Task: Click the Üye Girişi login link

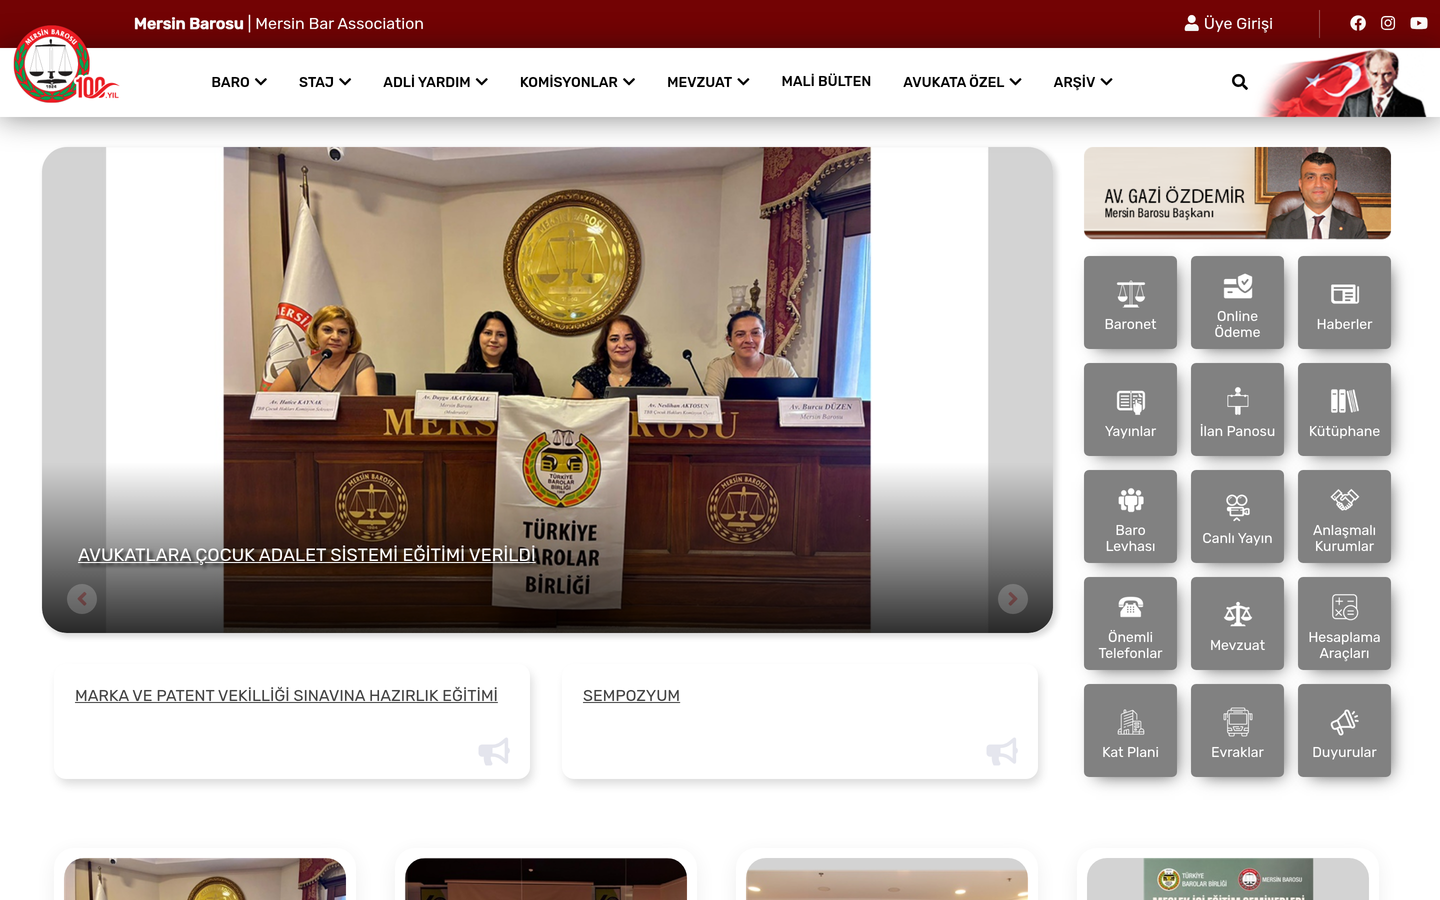Action: point(1228,23)
